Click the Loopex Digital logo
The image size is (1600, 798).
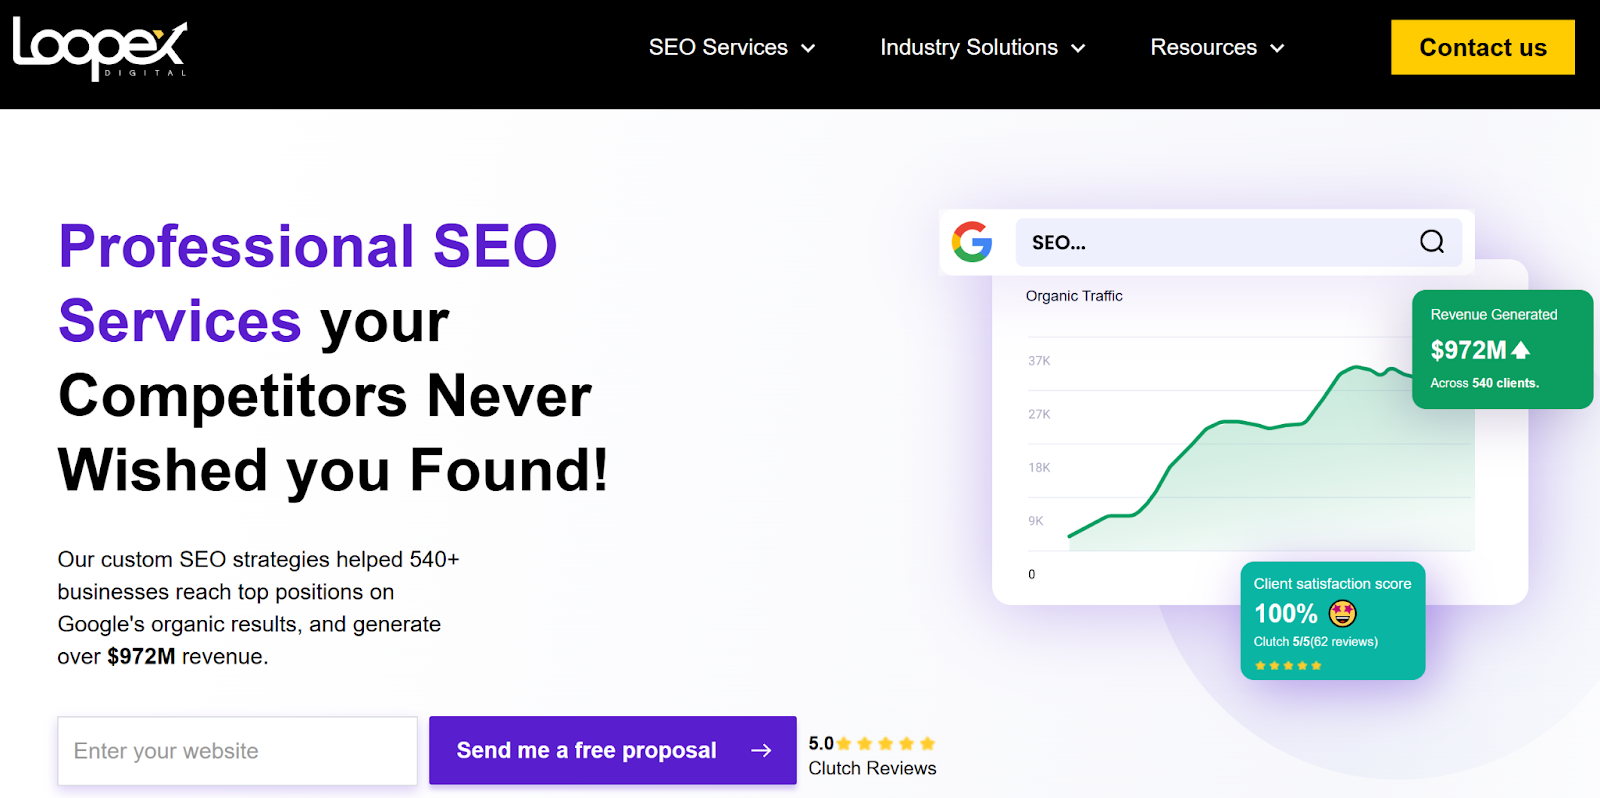pyautogui.click(x=99, y=48)
